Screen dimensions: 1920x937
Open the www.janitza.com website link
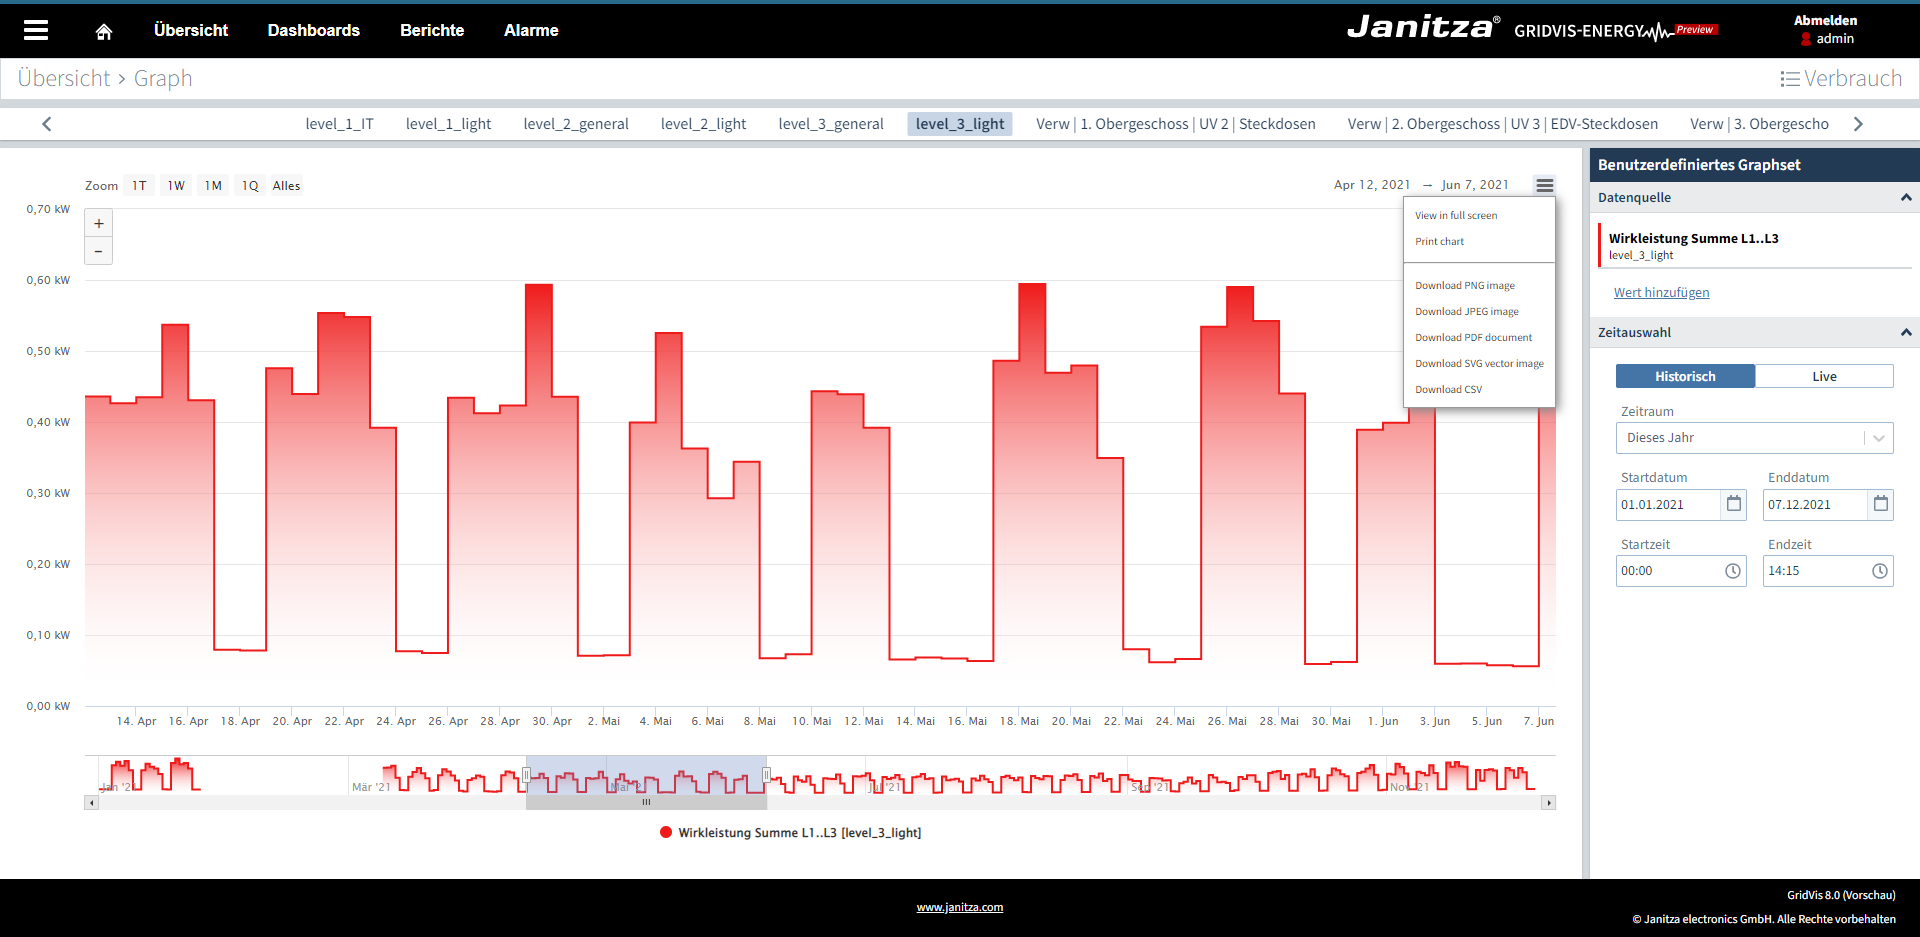click(x=959, y=907)
